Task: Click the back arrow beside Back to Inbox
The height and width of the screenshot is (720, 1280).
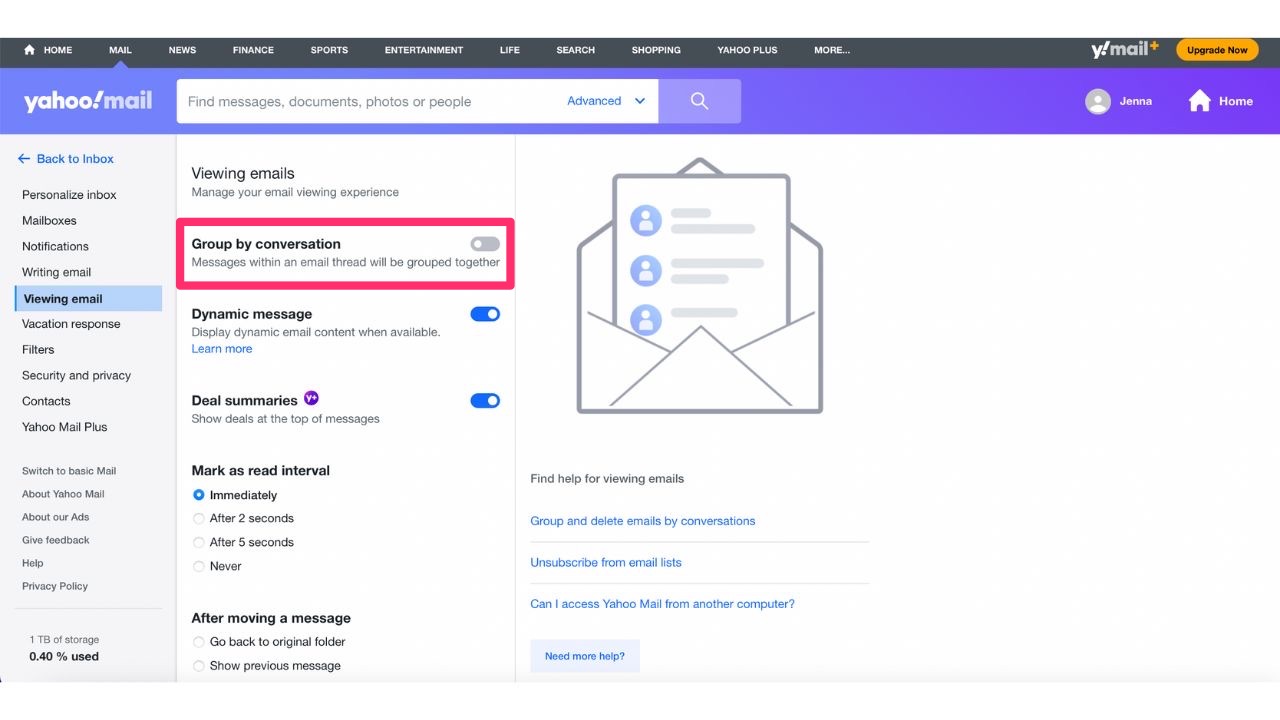Action: 24,159
